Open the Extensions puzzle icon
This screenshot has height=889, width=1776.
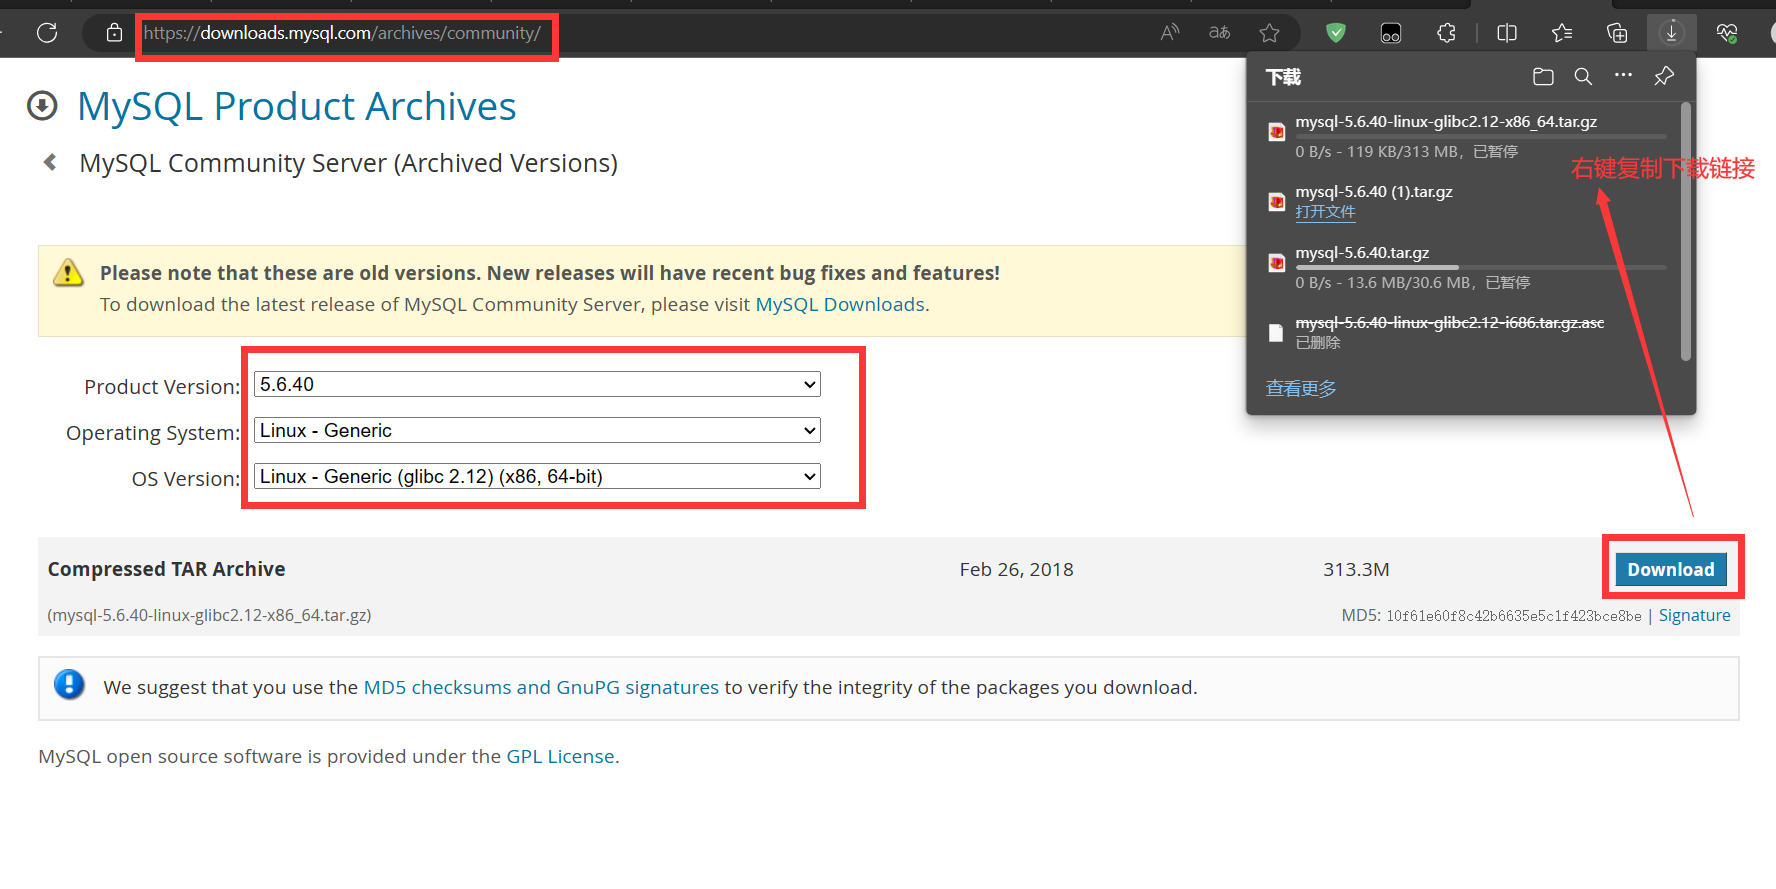(x=1446, y=33)
